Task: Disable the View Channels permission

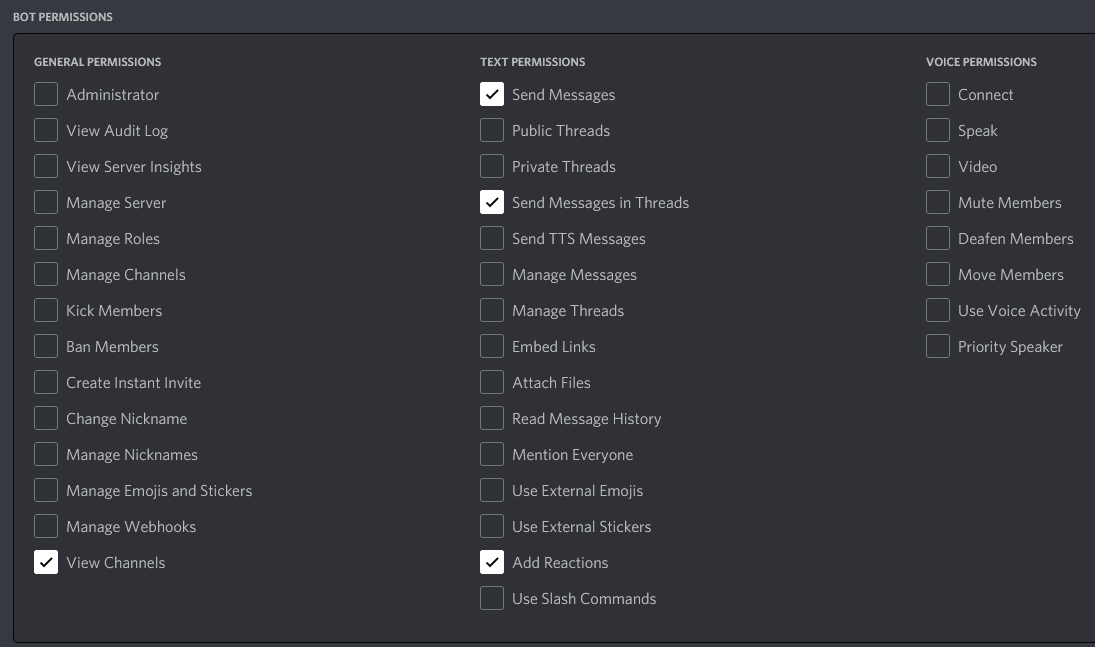Action: [45, 562]
